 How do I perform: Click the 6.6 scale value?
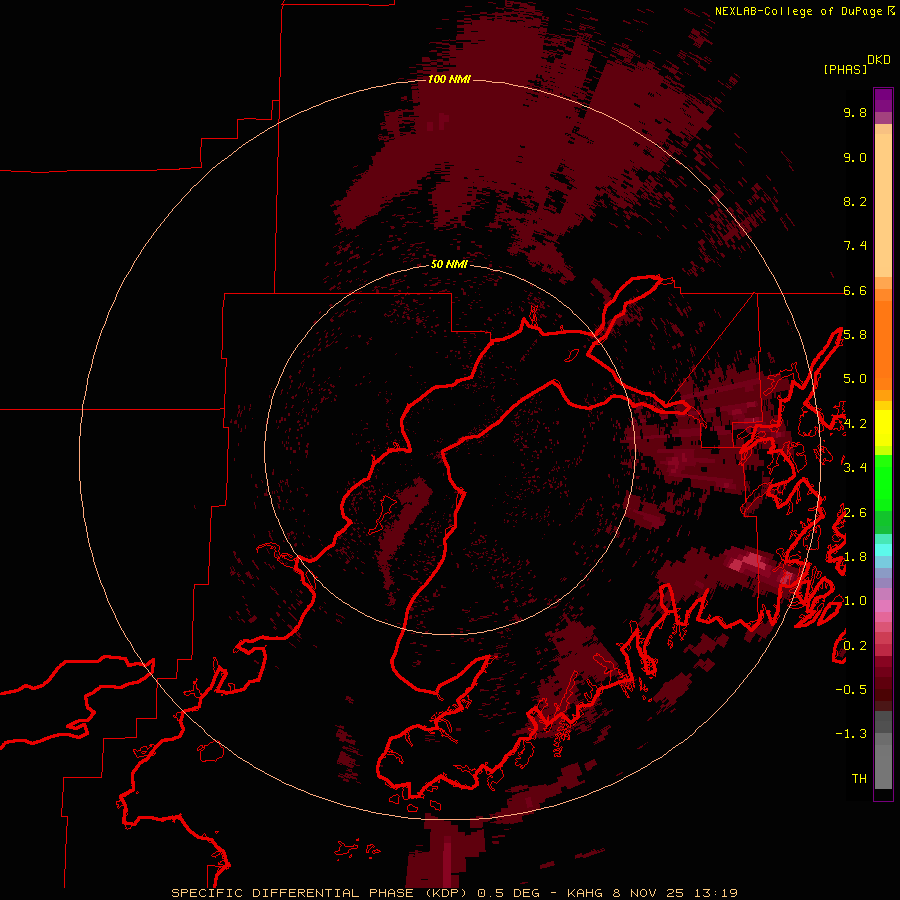(x=855, y=290)
